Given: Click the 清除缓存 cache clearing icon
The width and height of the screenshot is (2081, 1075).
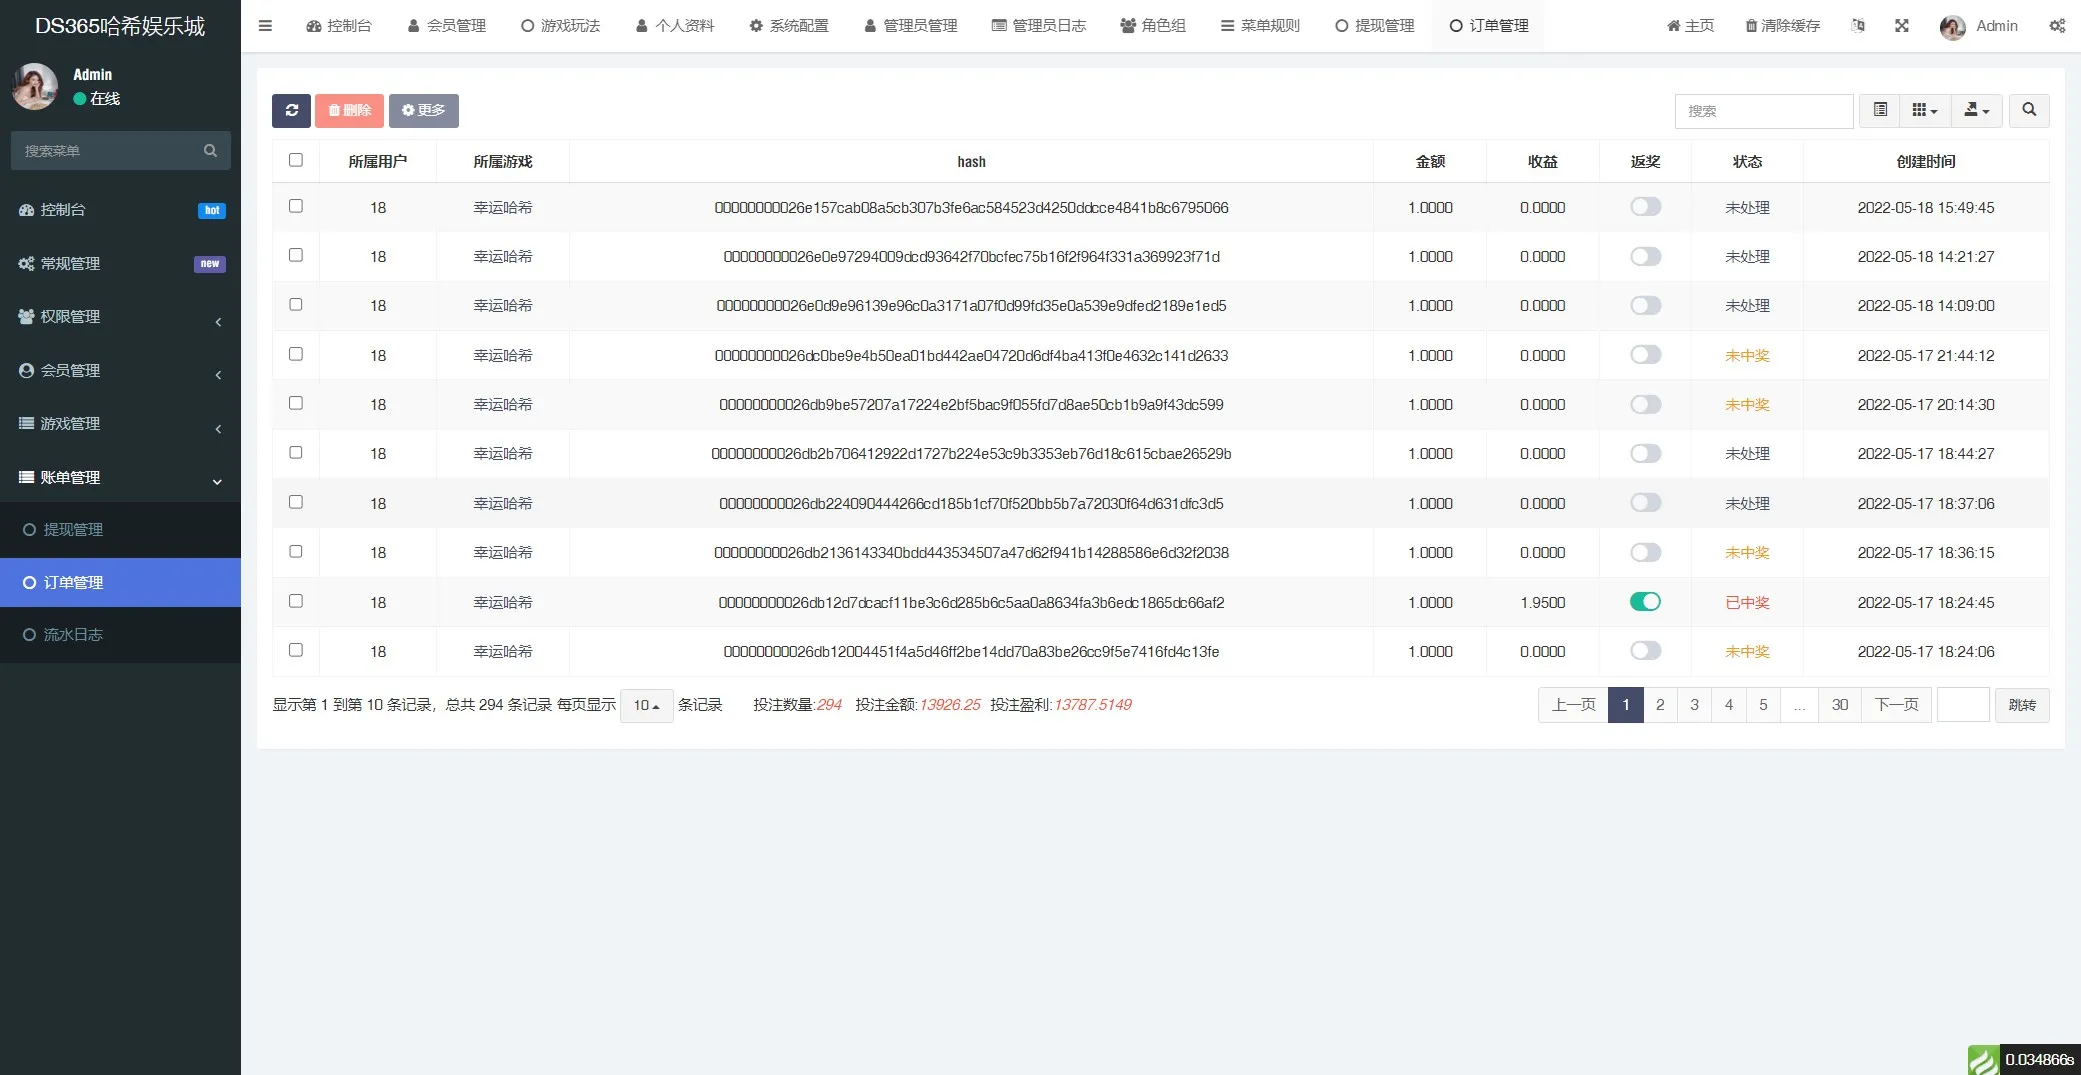Looking at the screenshot, I should click(x=1782, y=25).
